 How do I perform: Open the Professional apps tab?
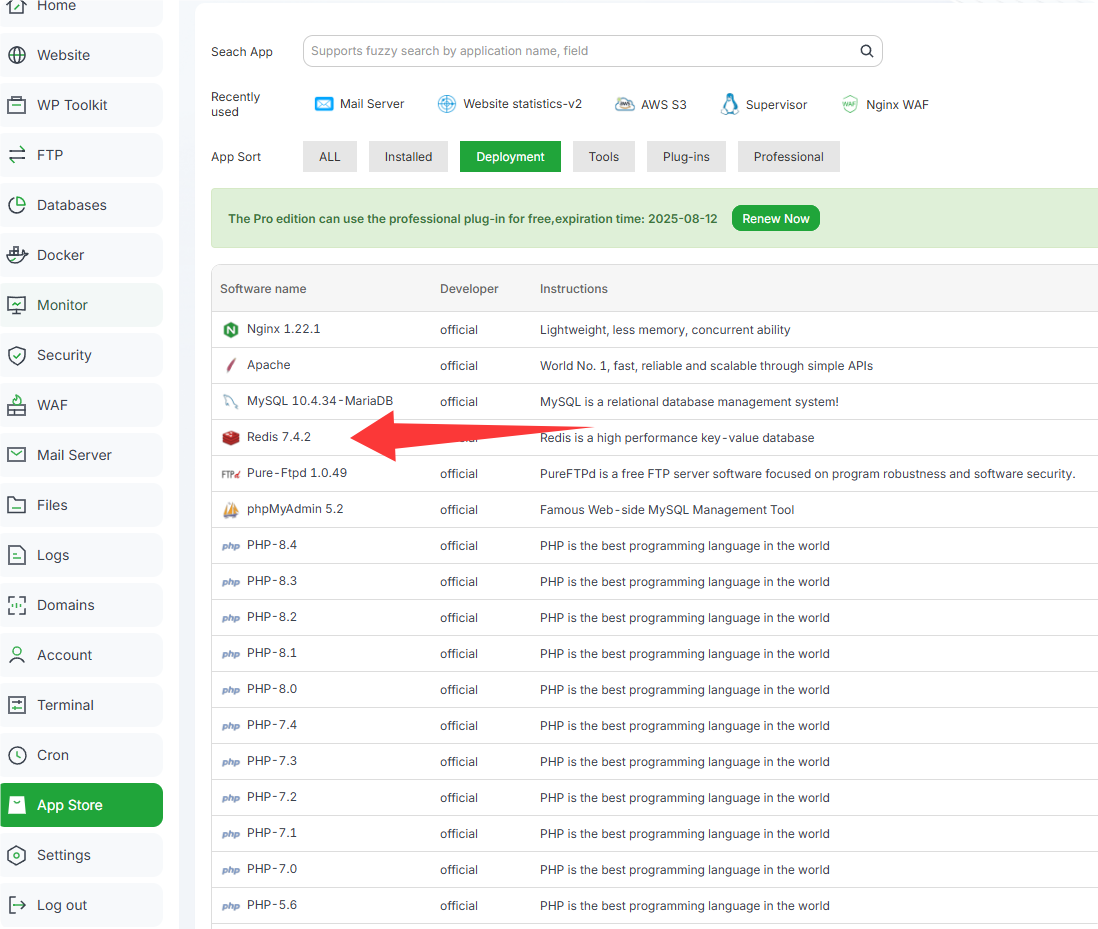pyautogui.click(x=788, y=157)
